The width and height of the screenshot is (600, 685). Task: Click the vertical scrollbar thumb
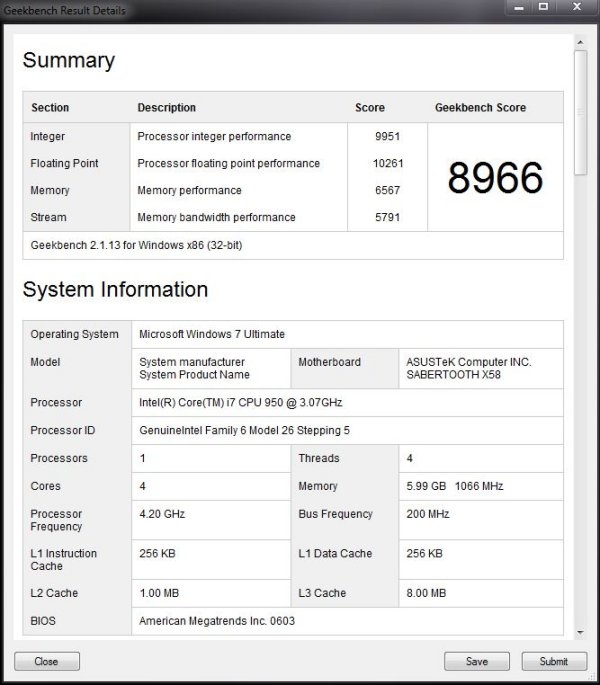[x=580, y=113]
